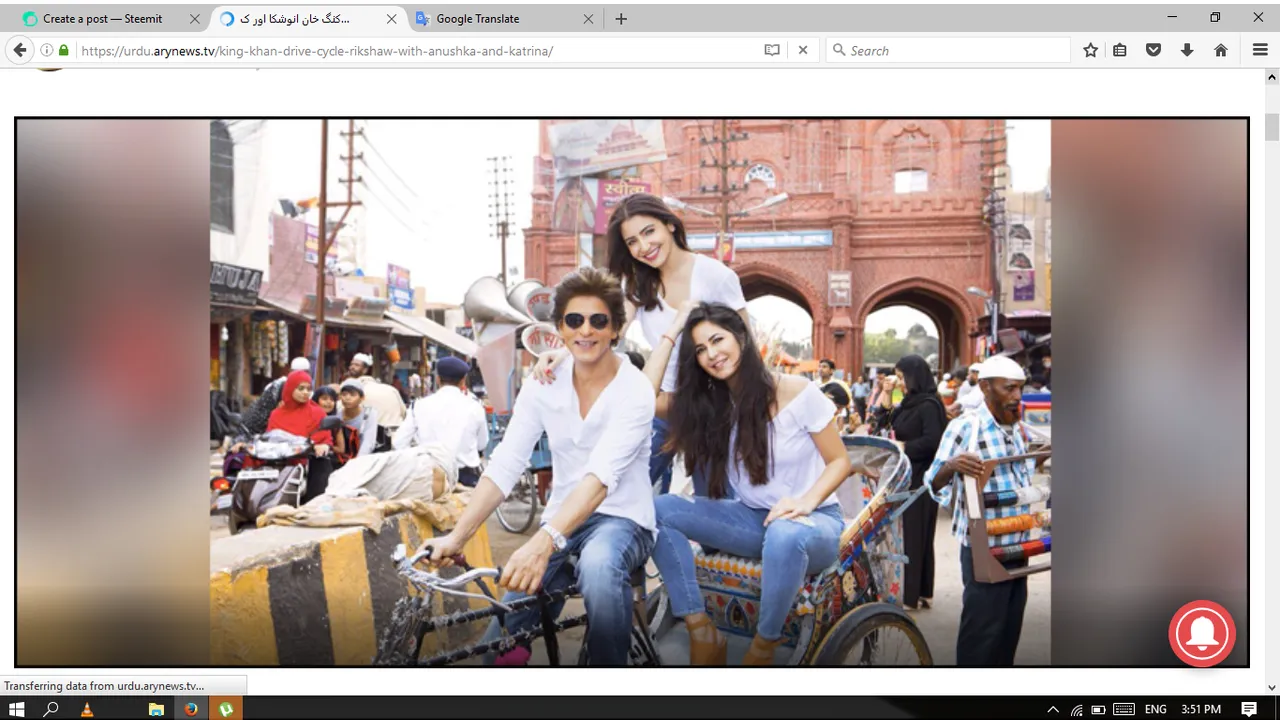This screenshot has height=720, width=1280.
Task: Show bookmarks list icon in toolbar
Action: click(x=1120, y=50)
